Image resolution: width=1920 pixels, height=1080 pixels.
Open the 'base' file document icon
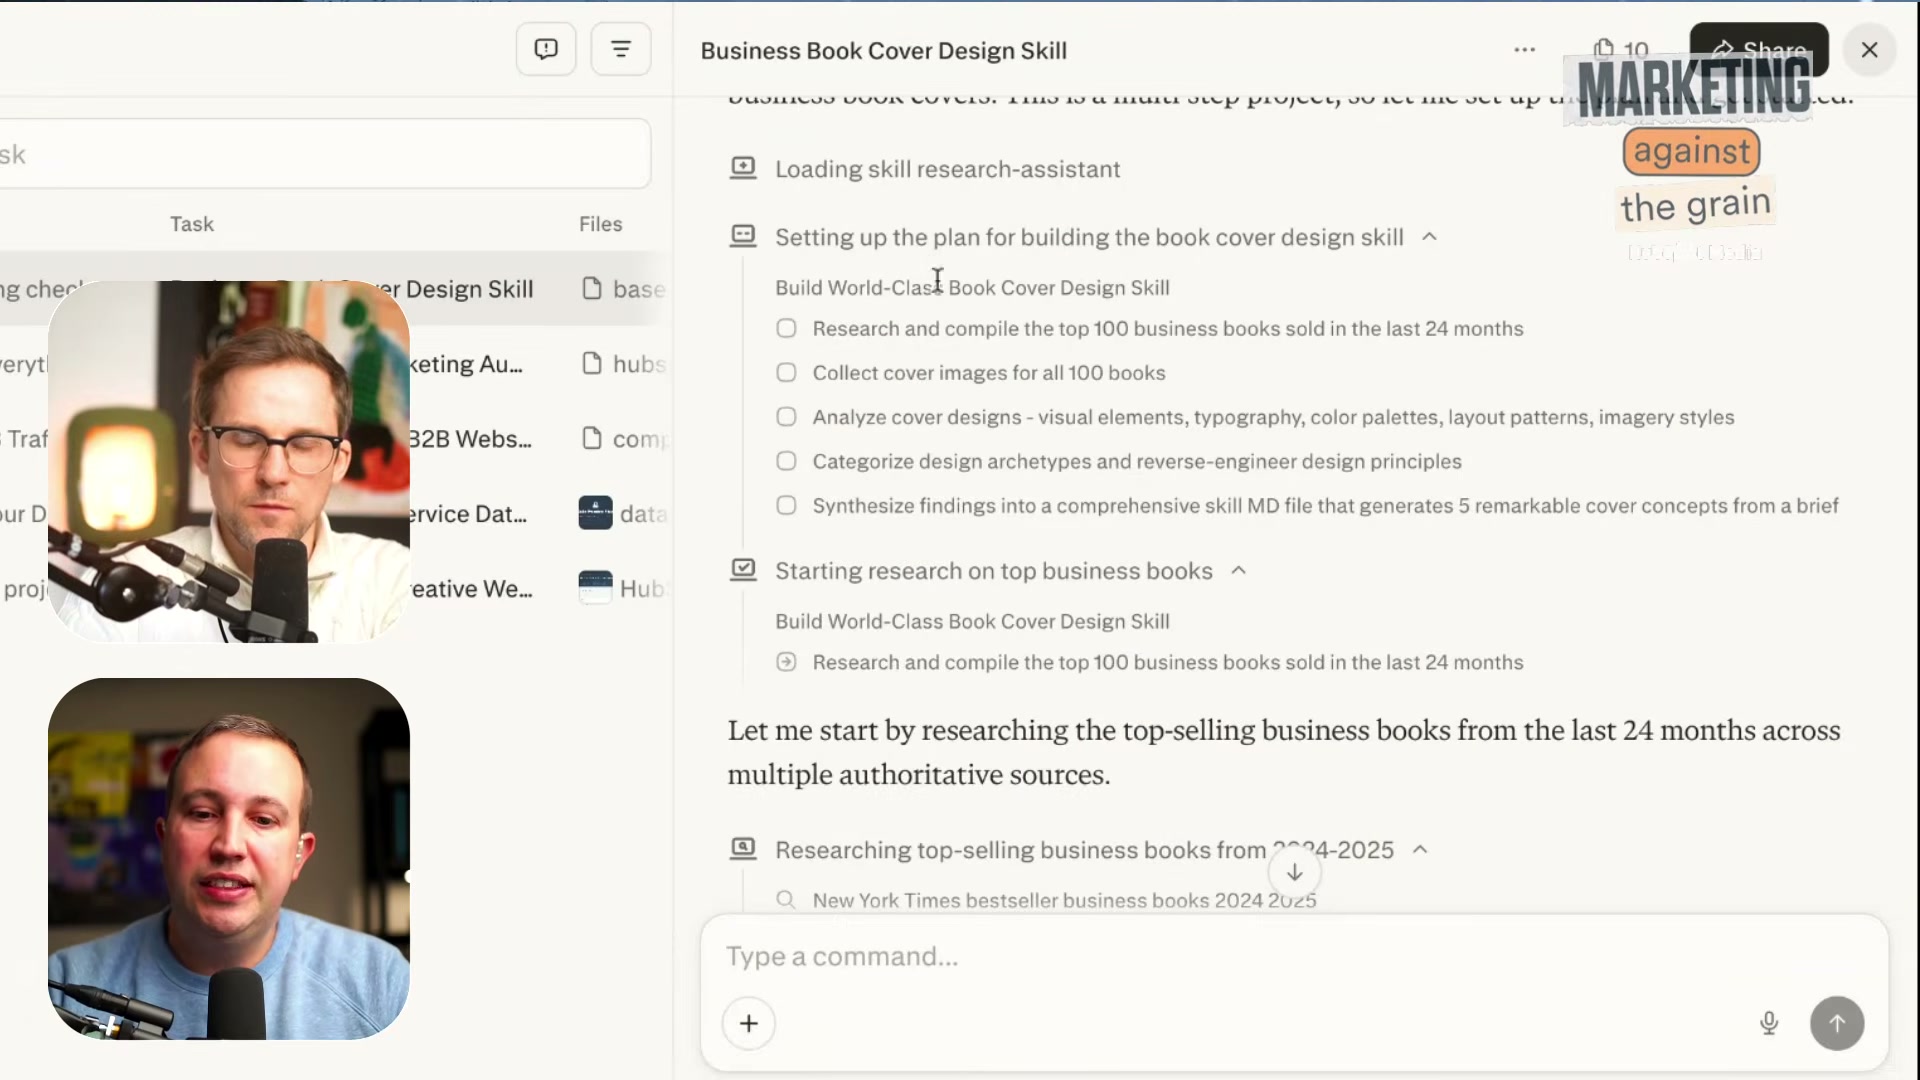592,289
